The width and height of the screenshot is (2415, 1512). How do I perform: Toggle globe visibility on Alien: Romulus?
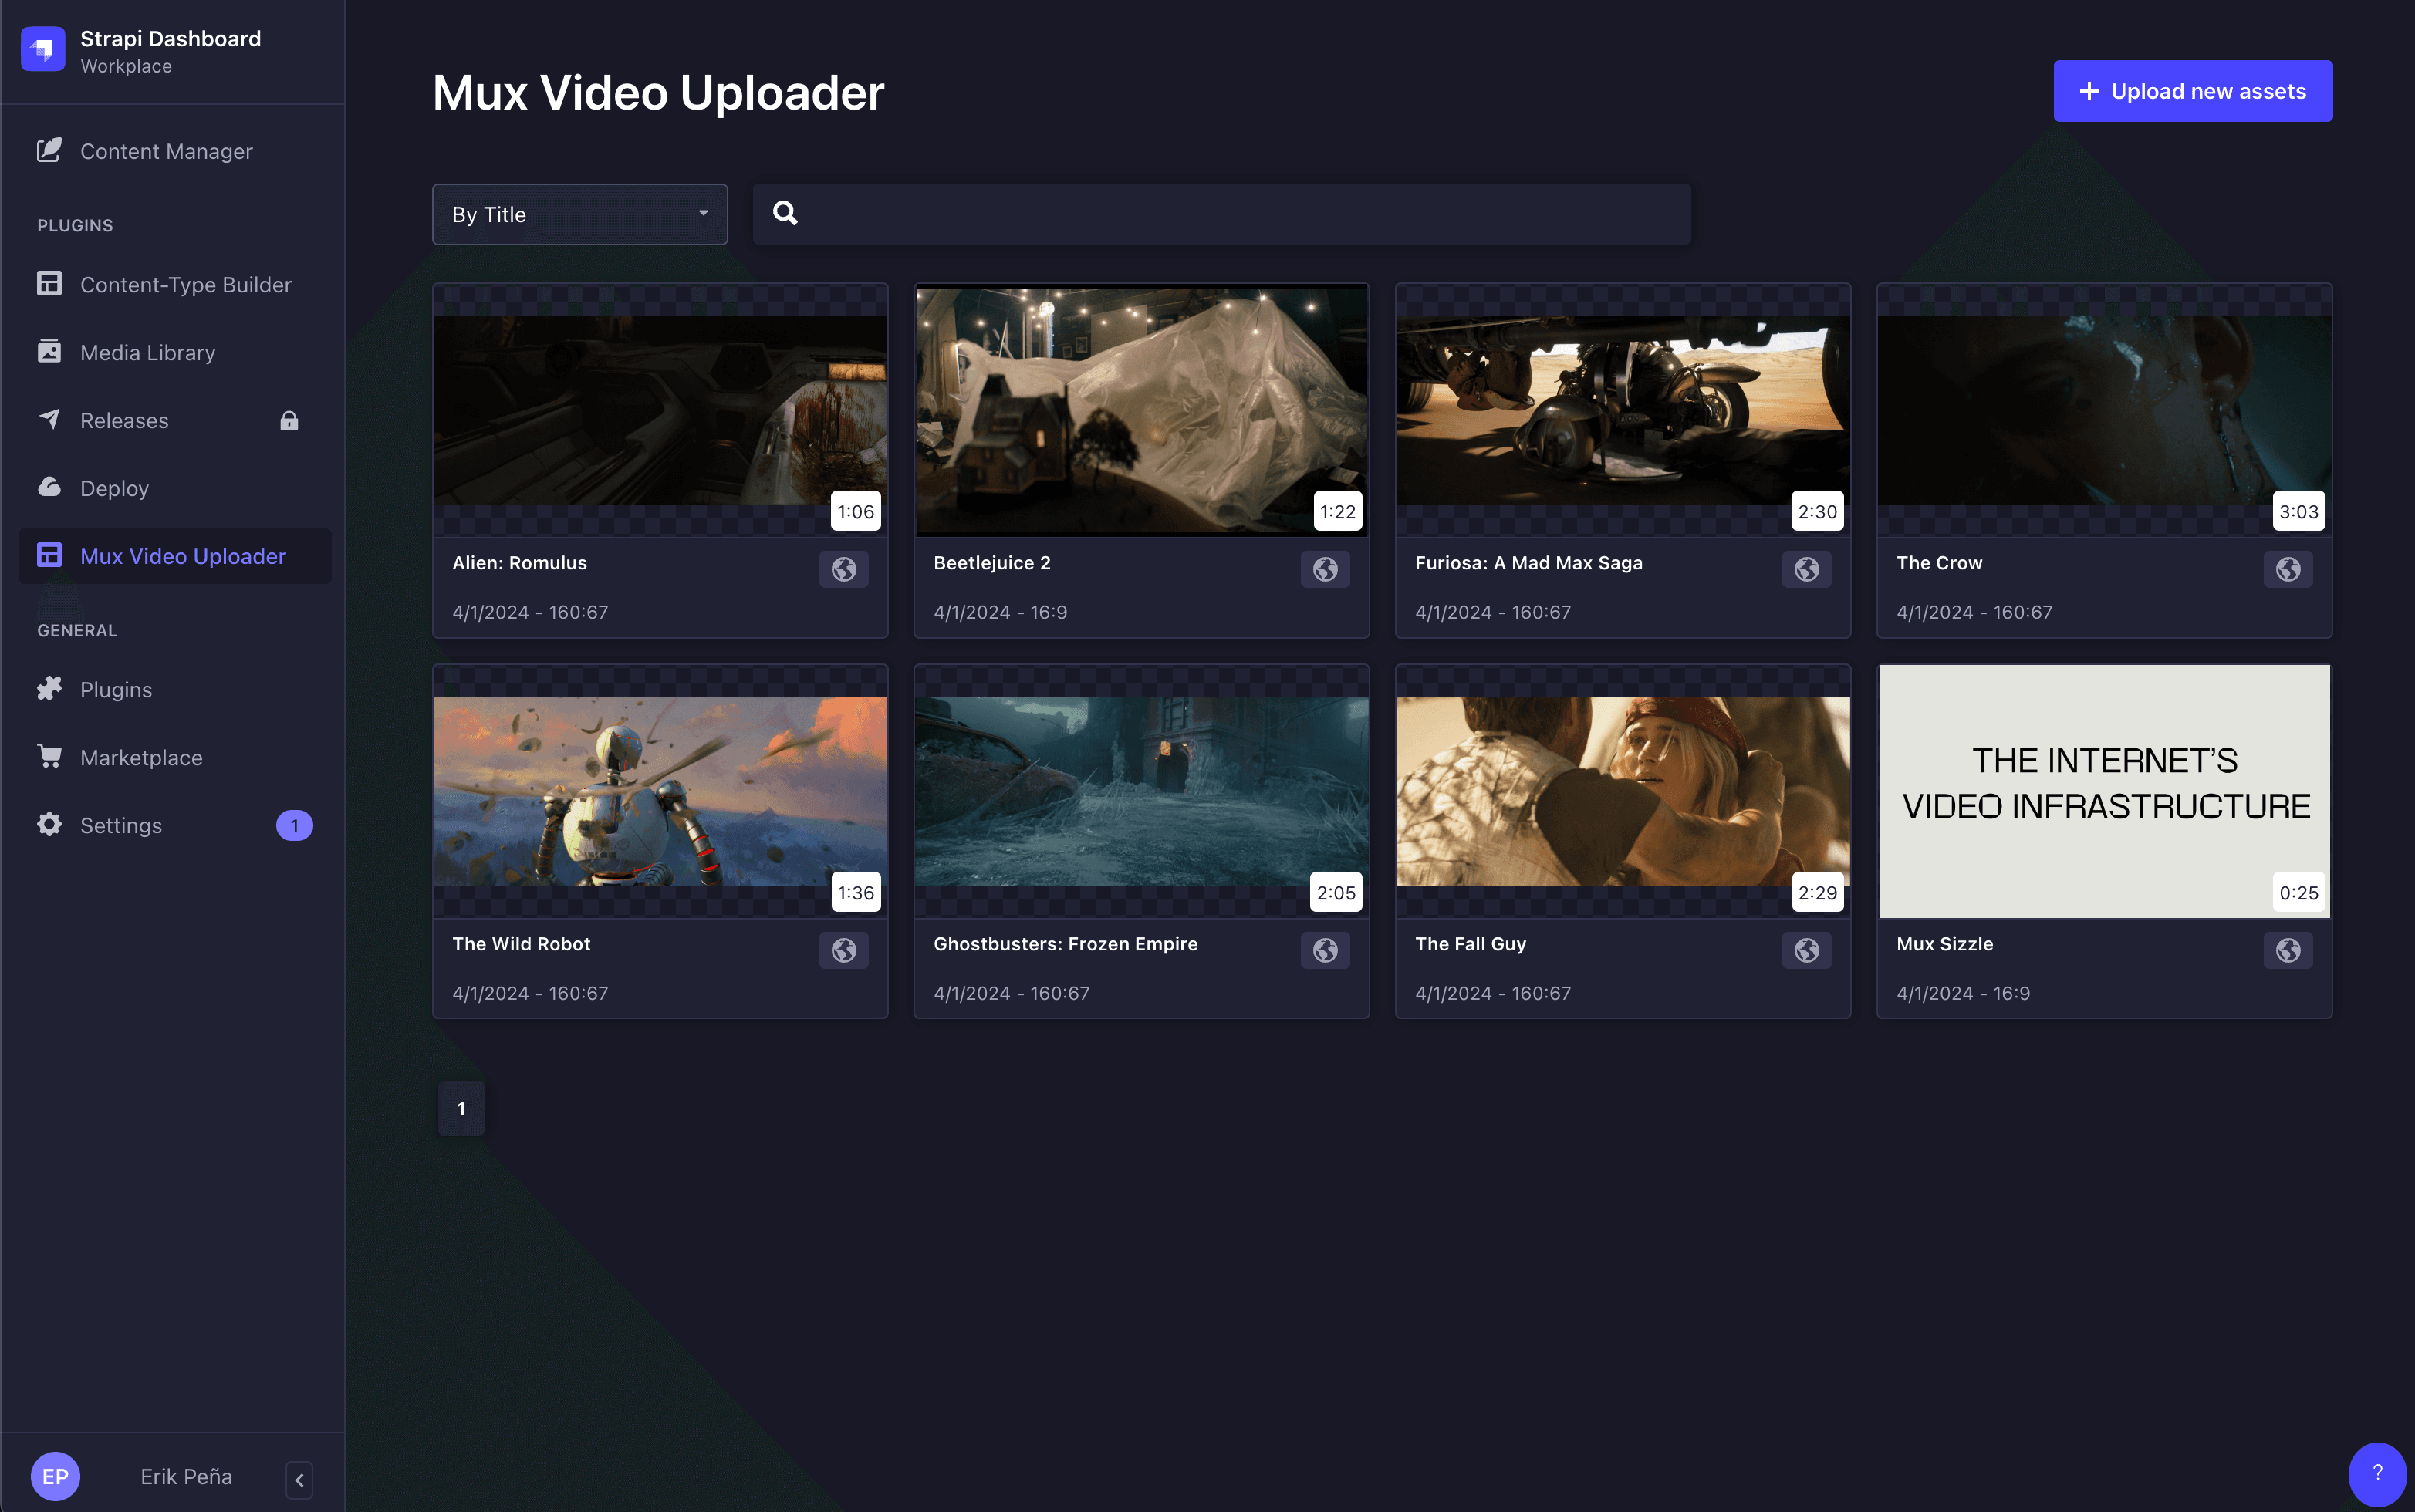(x=843, y=569)
